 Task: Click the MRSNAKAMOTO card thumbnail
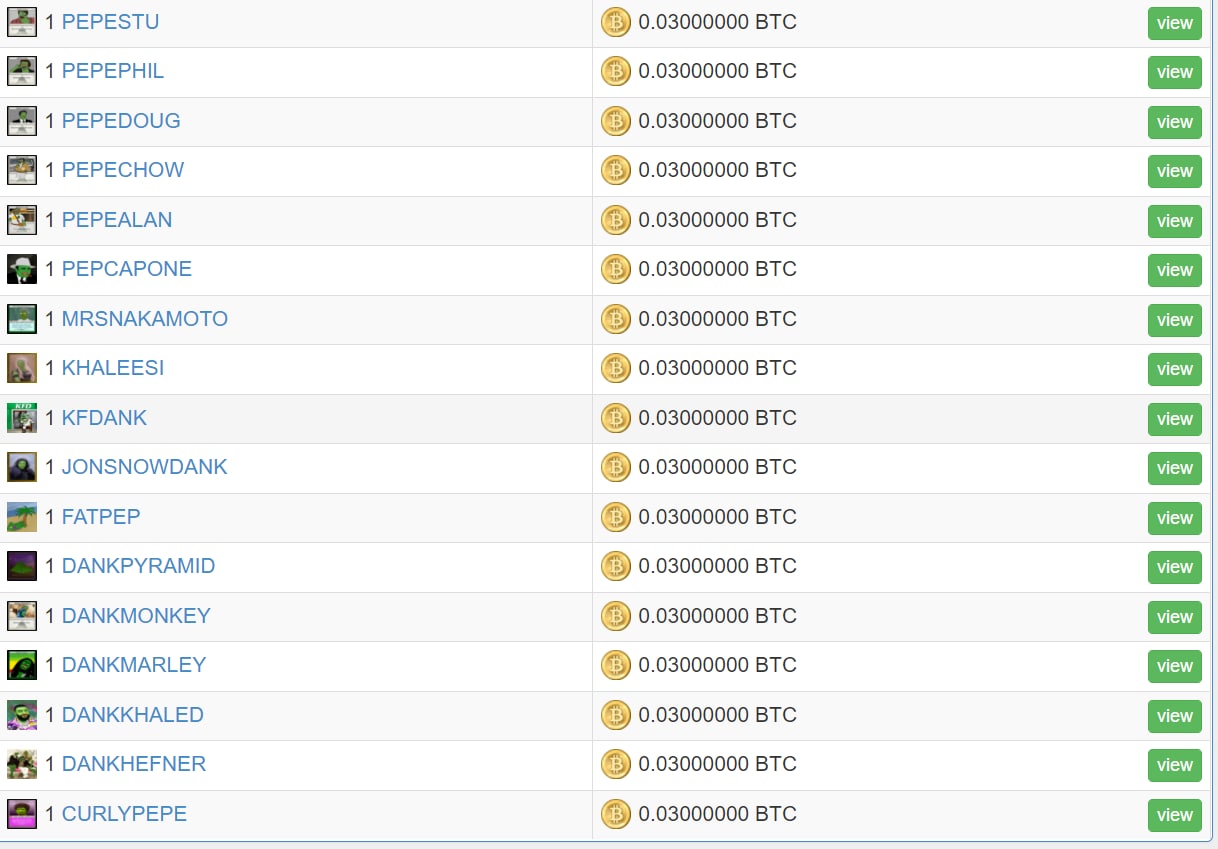point(22,319)
